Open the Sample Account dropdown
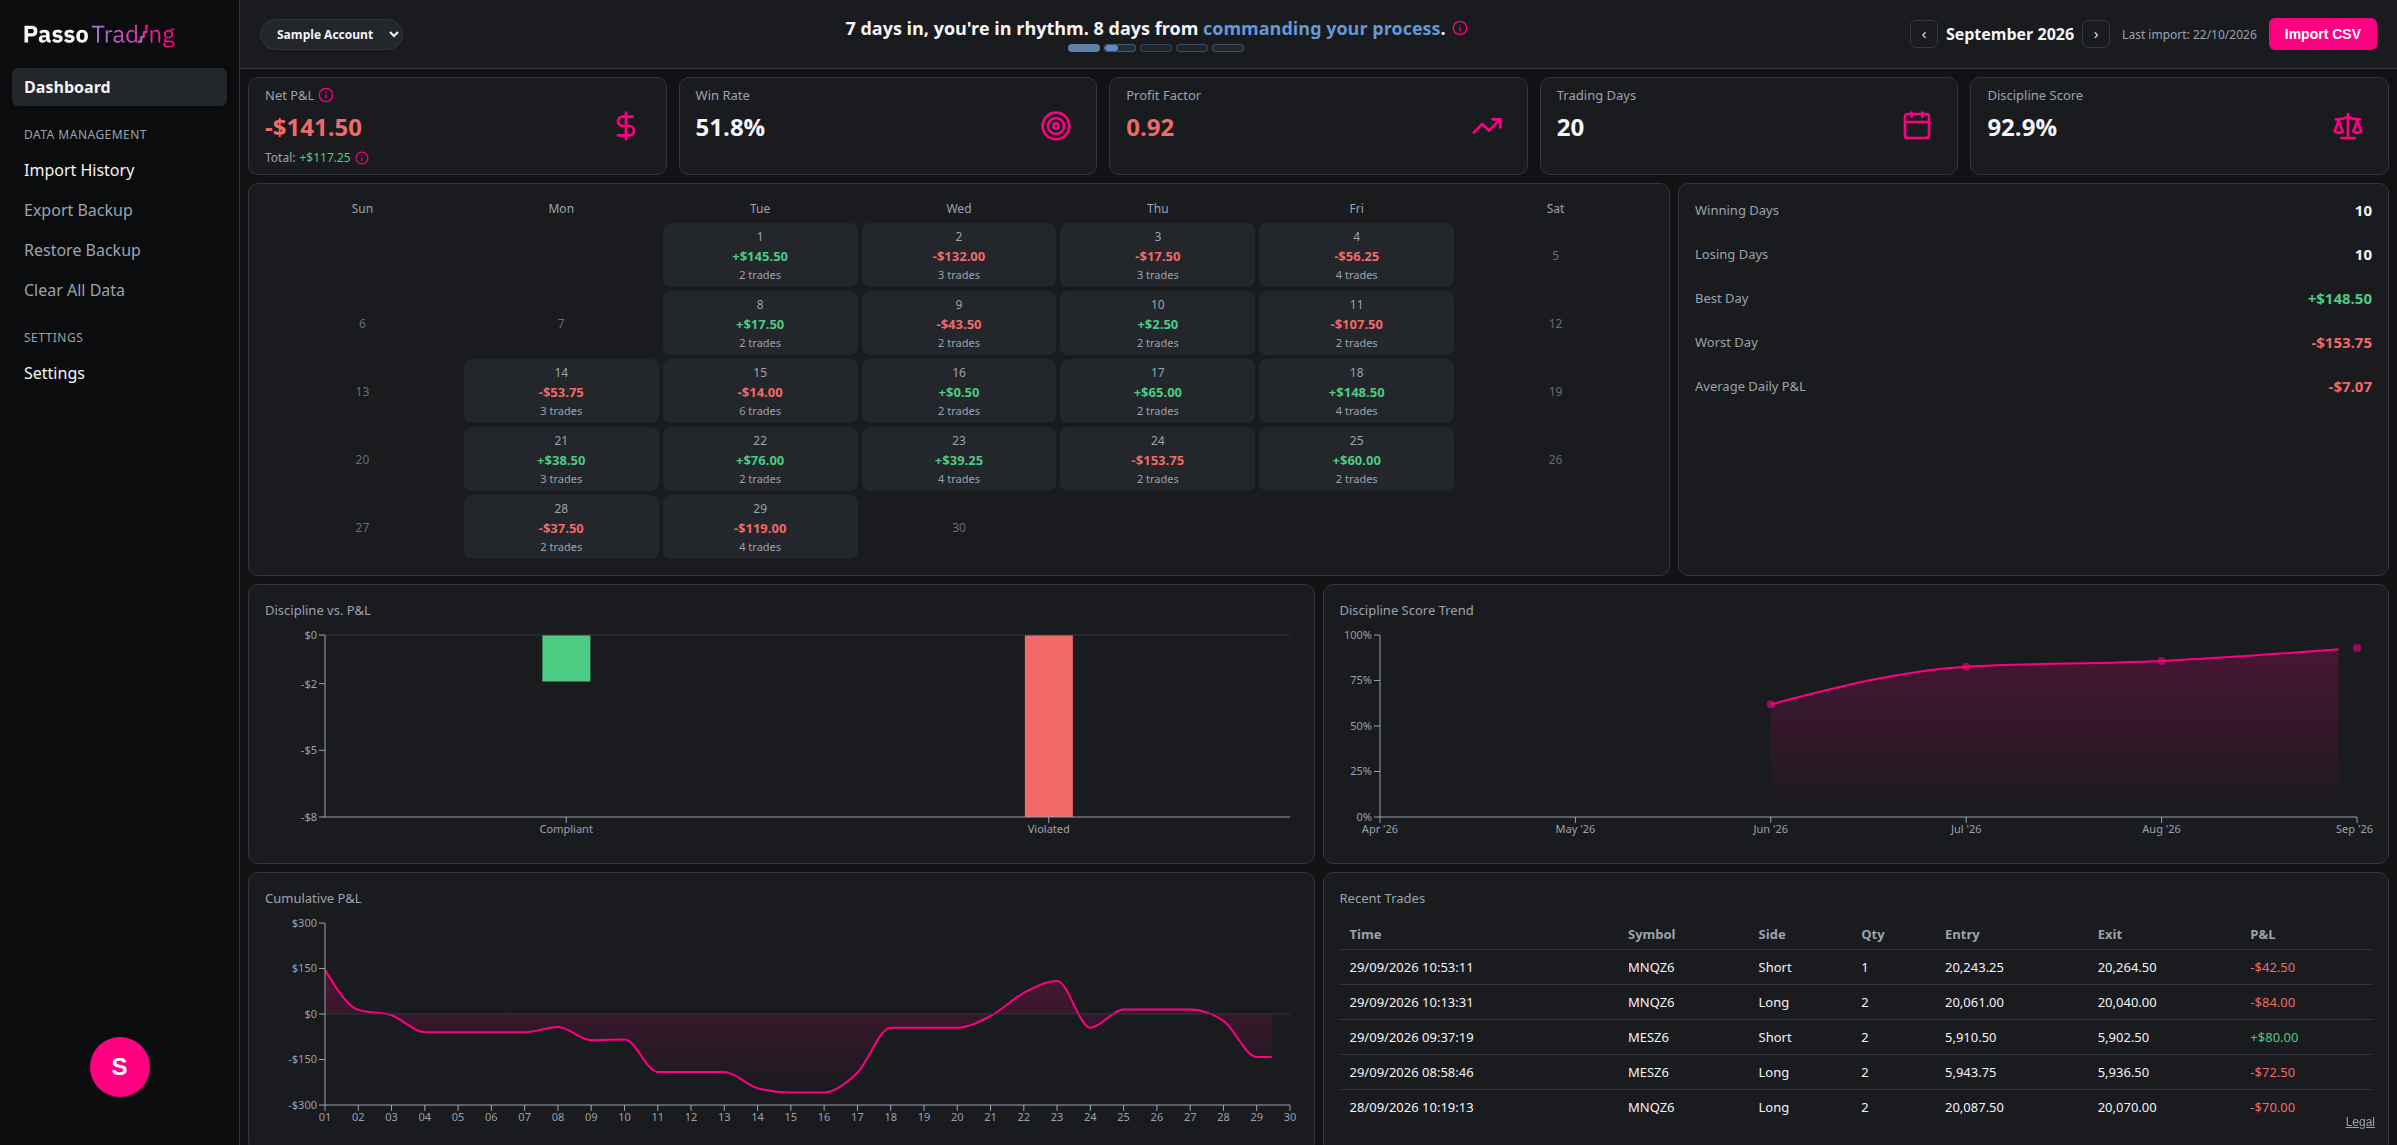This screenshot has width=2397, height=1145. (331, 34)
